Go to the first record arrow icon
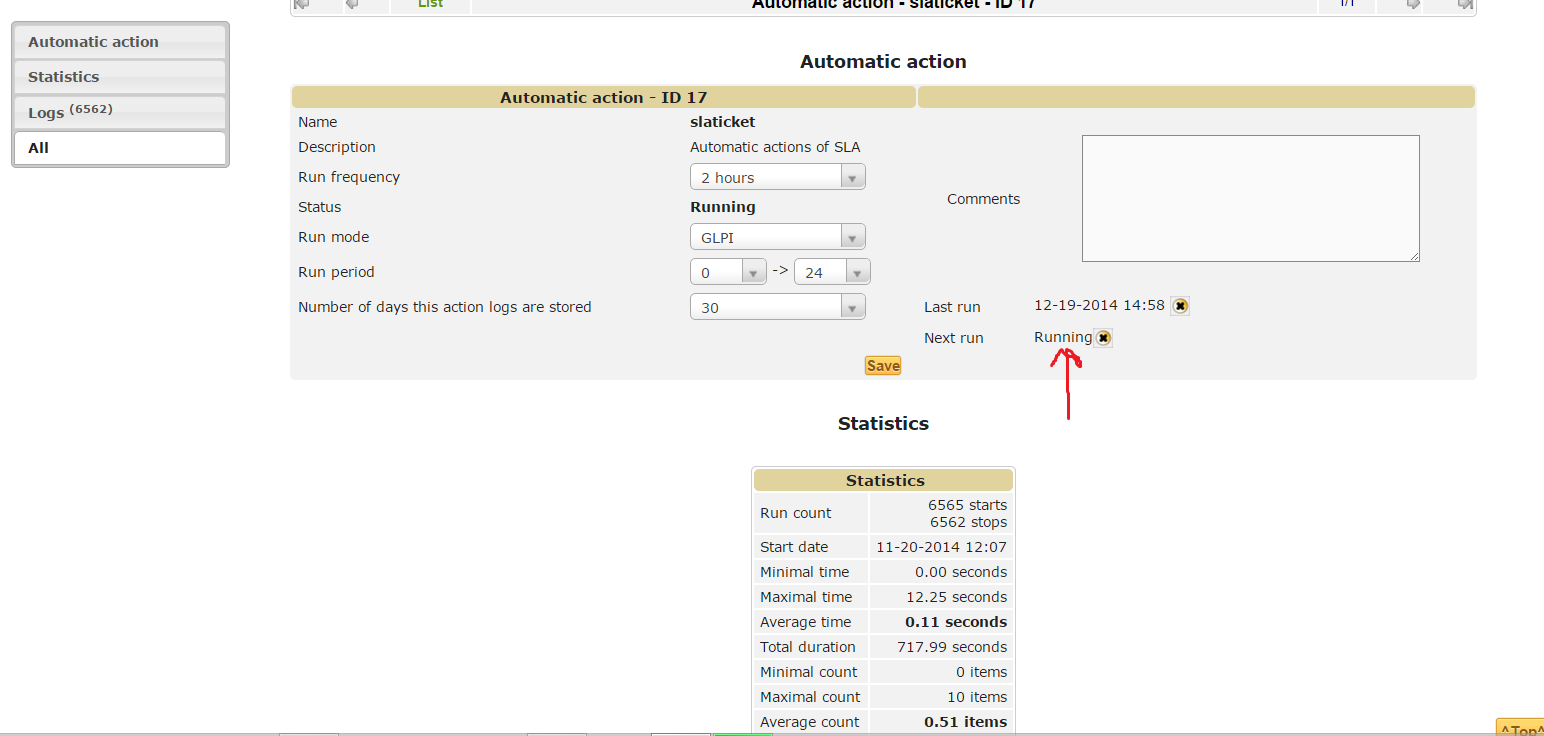1544x736 pixels. pos(302,4)
